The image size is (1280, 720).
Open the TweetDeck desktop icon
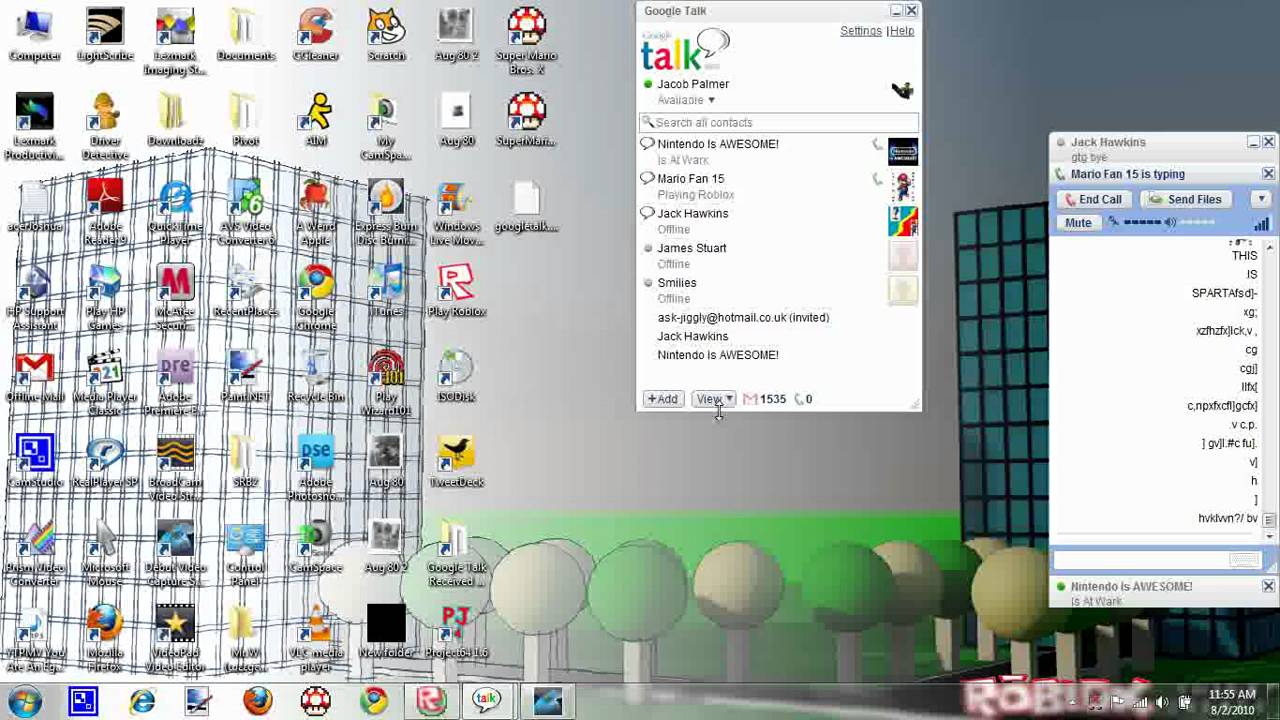click(456, 460)
